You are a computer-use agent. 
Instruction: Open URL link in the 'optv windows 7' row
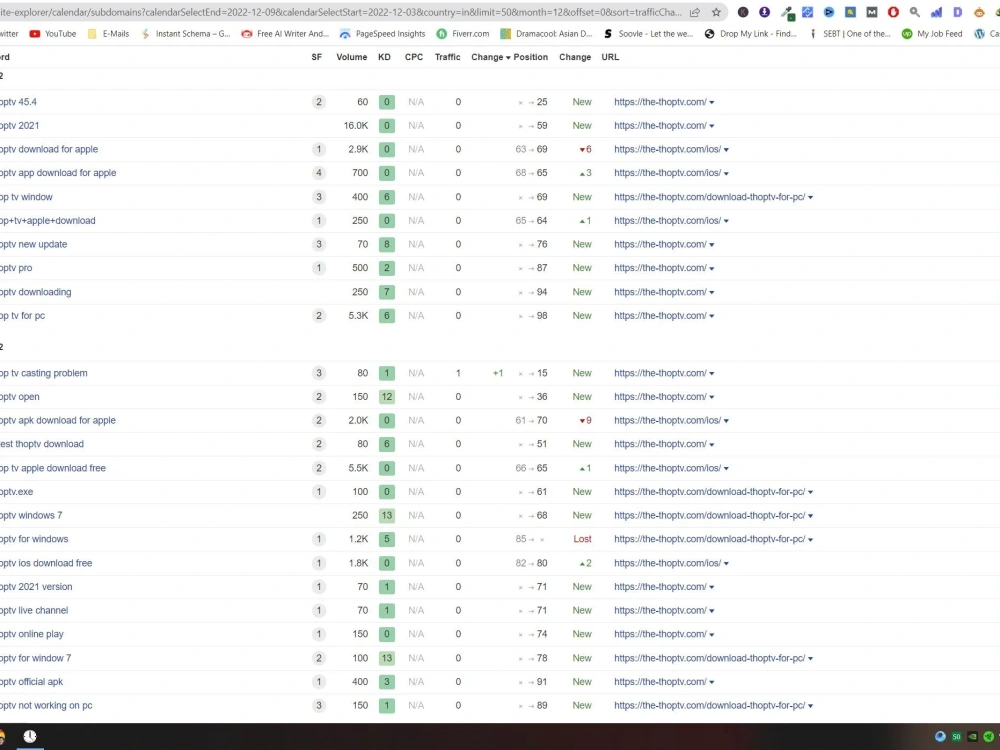pos(709,515)
